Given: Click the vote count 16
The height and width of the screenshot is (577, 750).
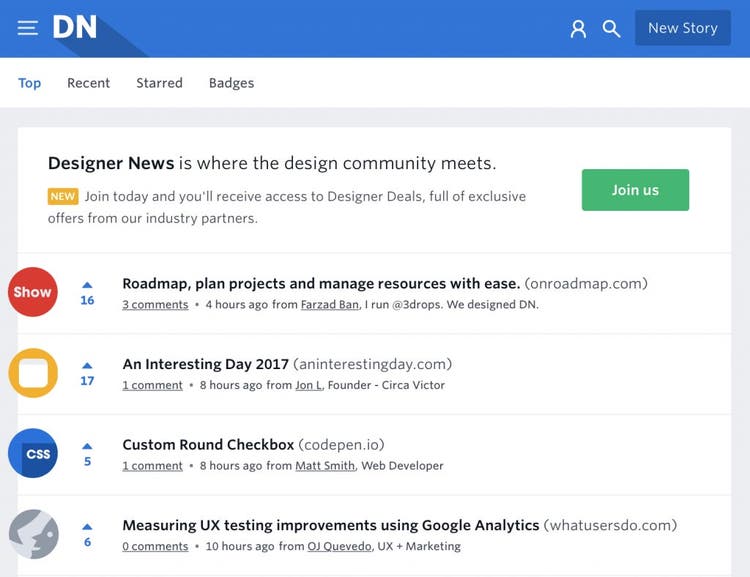Looking at the screenshot, I should (x=87, y=300).
